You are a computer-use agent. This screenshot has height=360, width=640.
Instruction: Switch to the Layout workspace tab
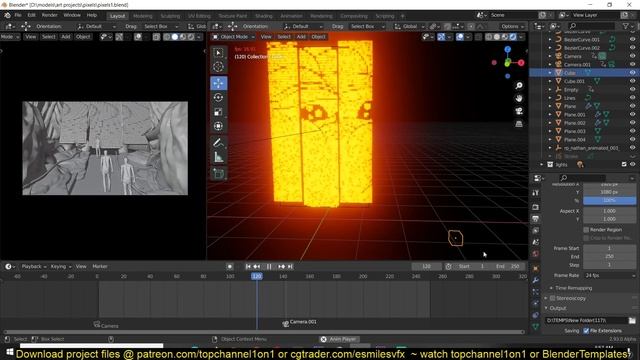tap(117, 16)
